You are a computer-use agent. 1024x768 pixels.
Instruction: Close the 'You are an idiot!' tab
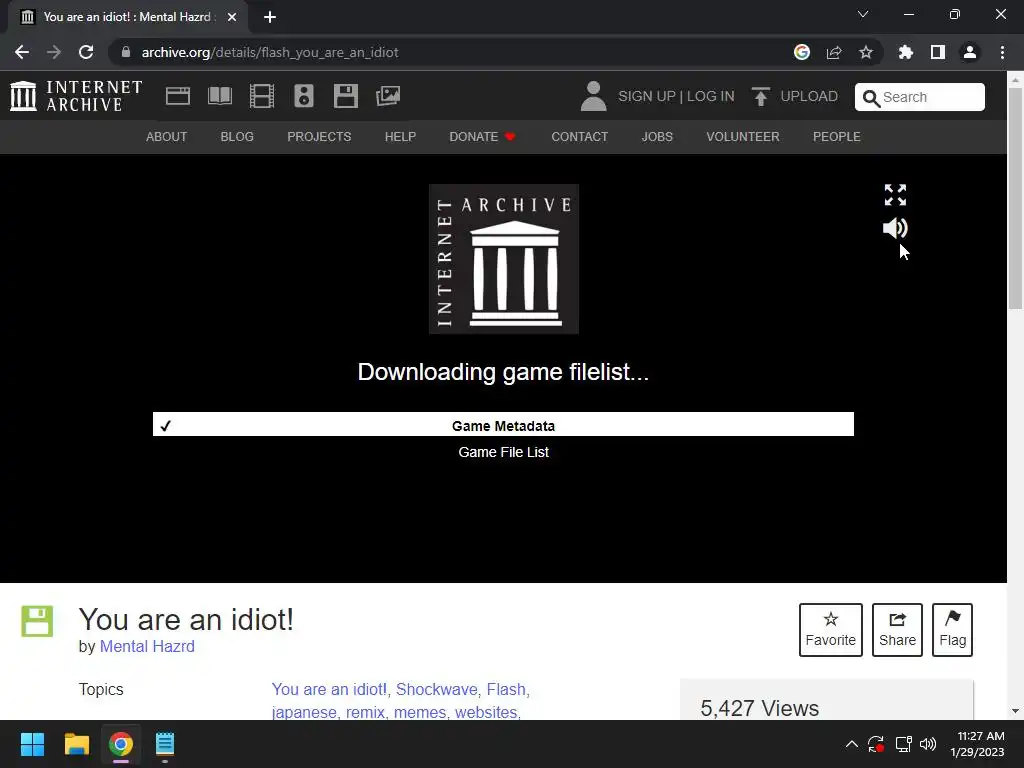click(x=232, y=17)
